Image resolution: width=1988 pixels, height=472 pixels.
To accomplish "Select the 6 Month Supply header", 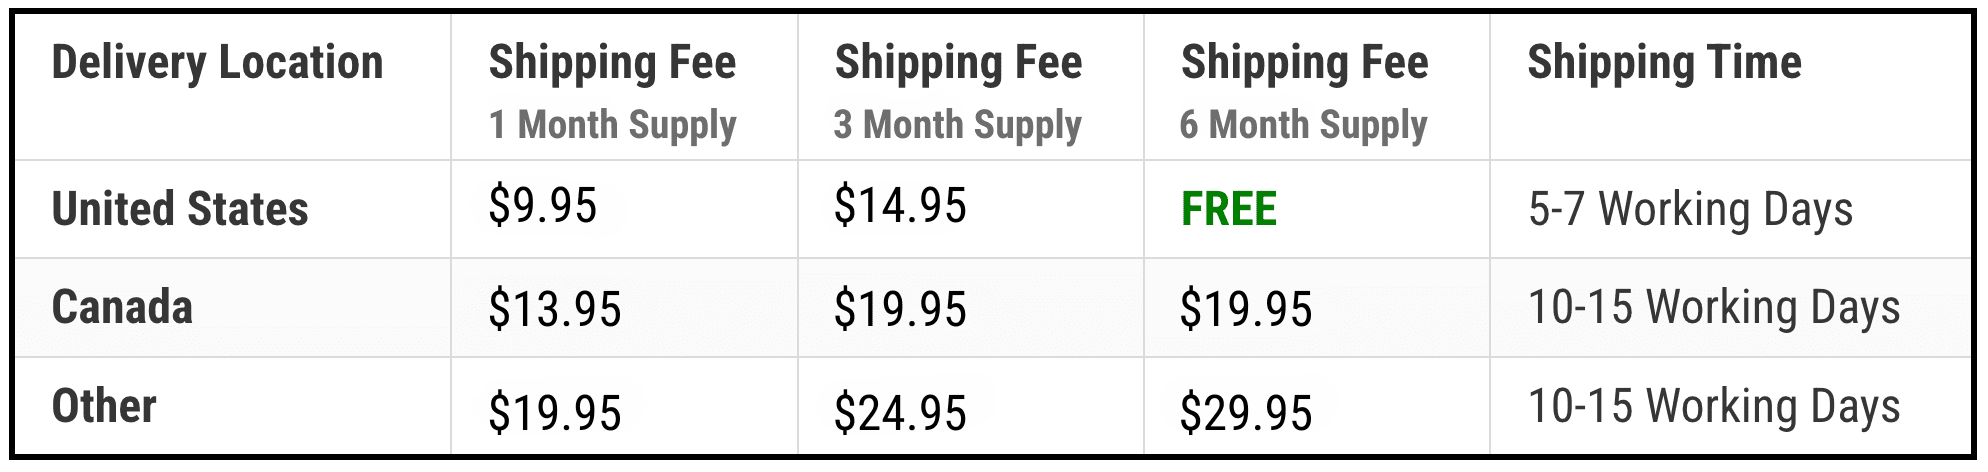I will click(1304, 126).
